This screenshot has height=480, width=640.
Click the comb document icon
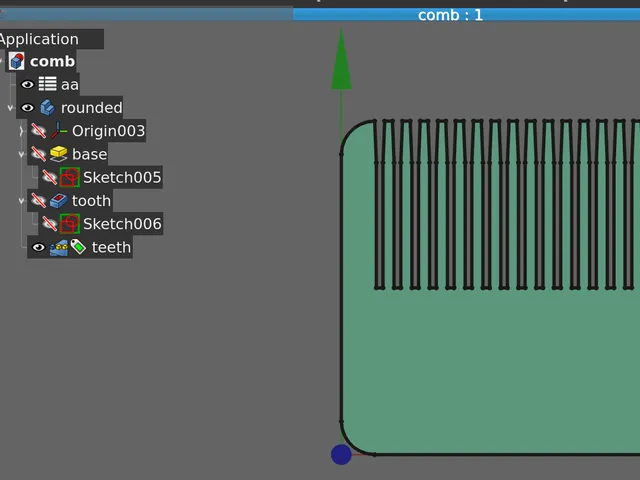[x=17, y=62]
